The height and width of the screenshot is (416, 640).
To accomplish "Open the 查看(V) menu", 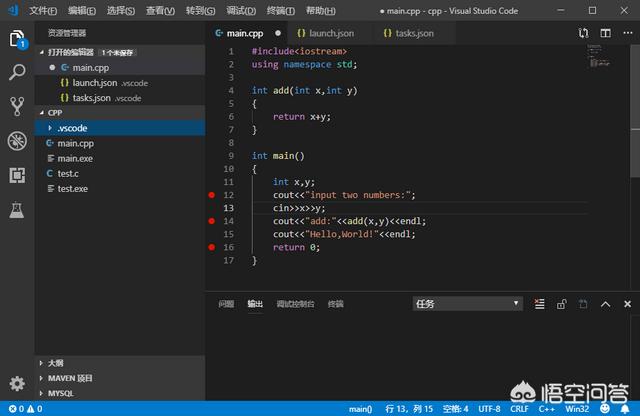I will point(160,11).
